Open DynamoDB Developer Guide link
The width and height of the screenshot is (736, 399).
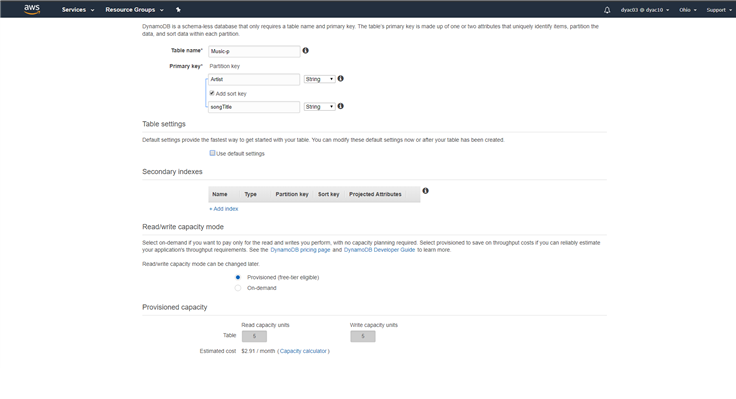(x=379, y=250)
